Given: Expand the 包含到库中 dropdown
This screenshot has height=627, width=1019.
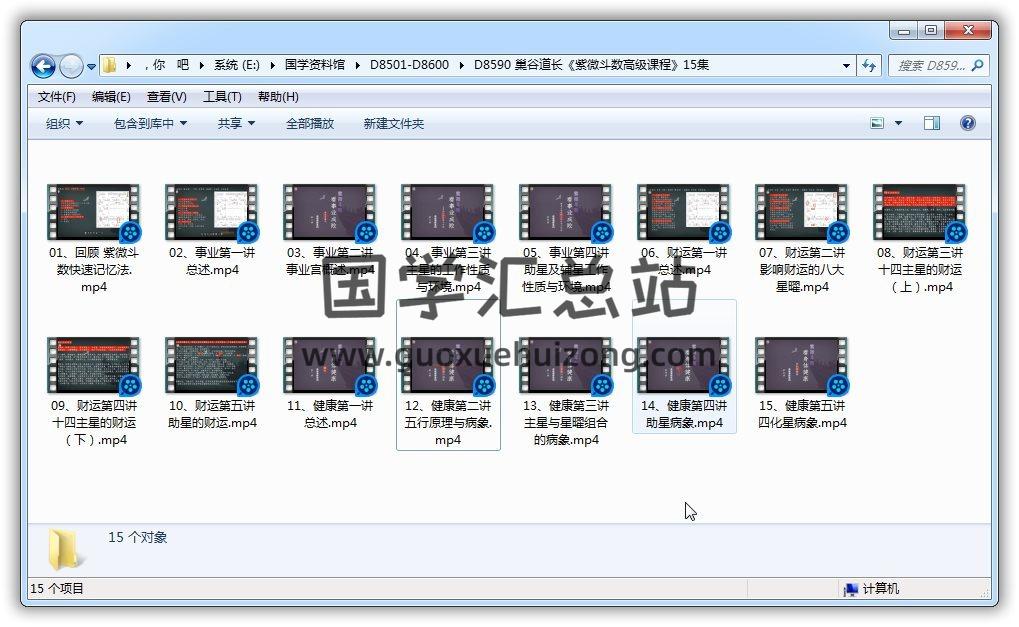Looking at the screenshot, I should pos(150,123).
